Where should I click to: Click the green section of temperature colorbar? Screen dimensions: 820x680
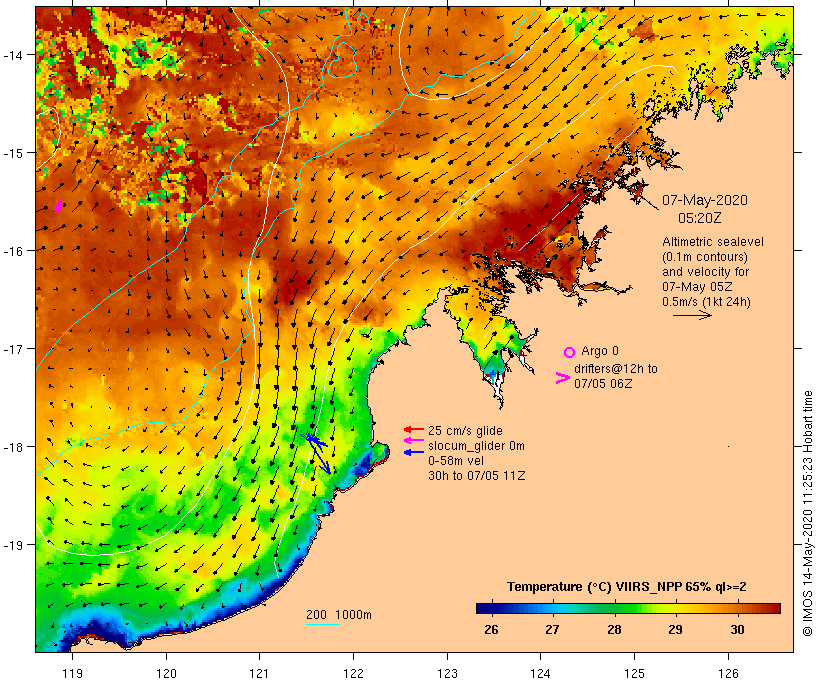coord(620,608)
